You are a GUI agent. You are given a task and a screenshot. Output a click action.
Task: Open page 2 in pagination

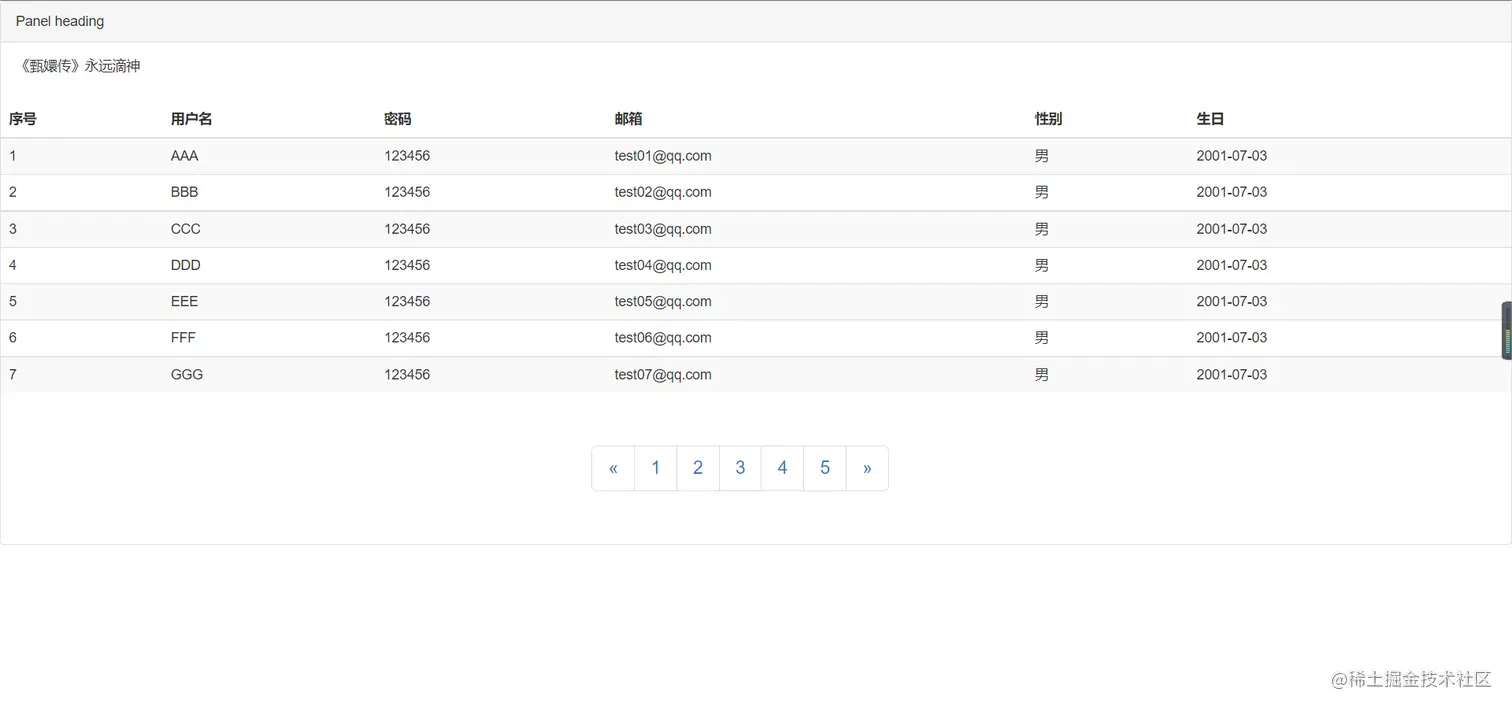[x=698, y=468]
